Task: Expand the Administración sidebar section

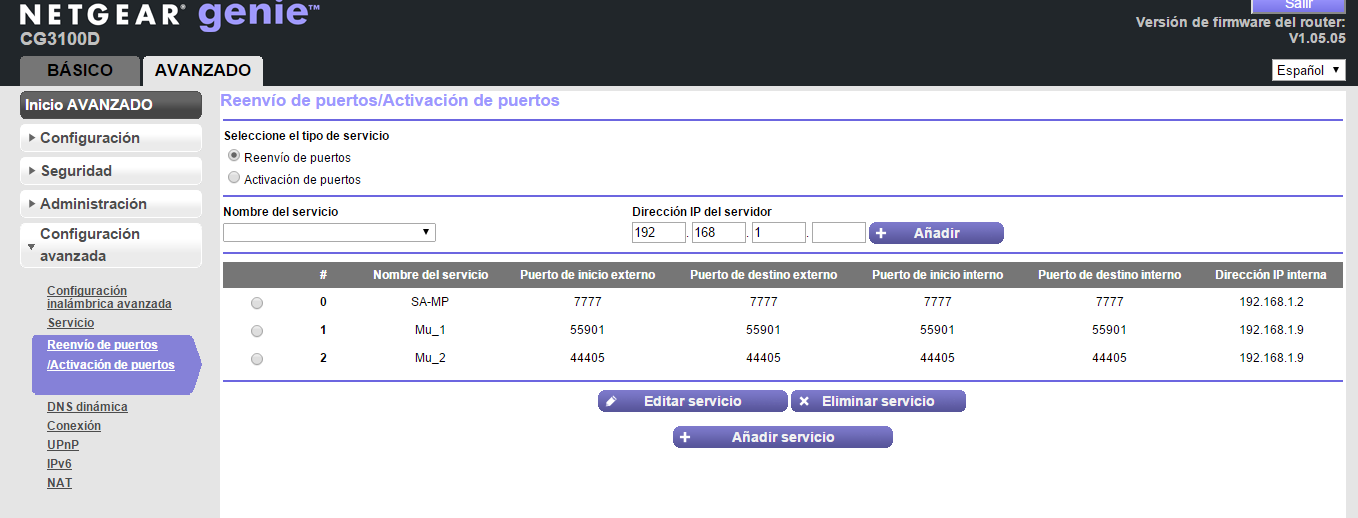Action: coord(111,204)
